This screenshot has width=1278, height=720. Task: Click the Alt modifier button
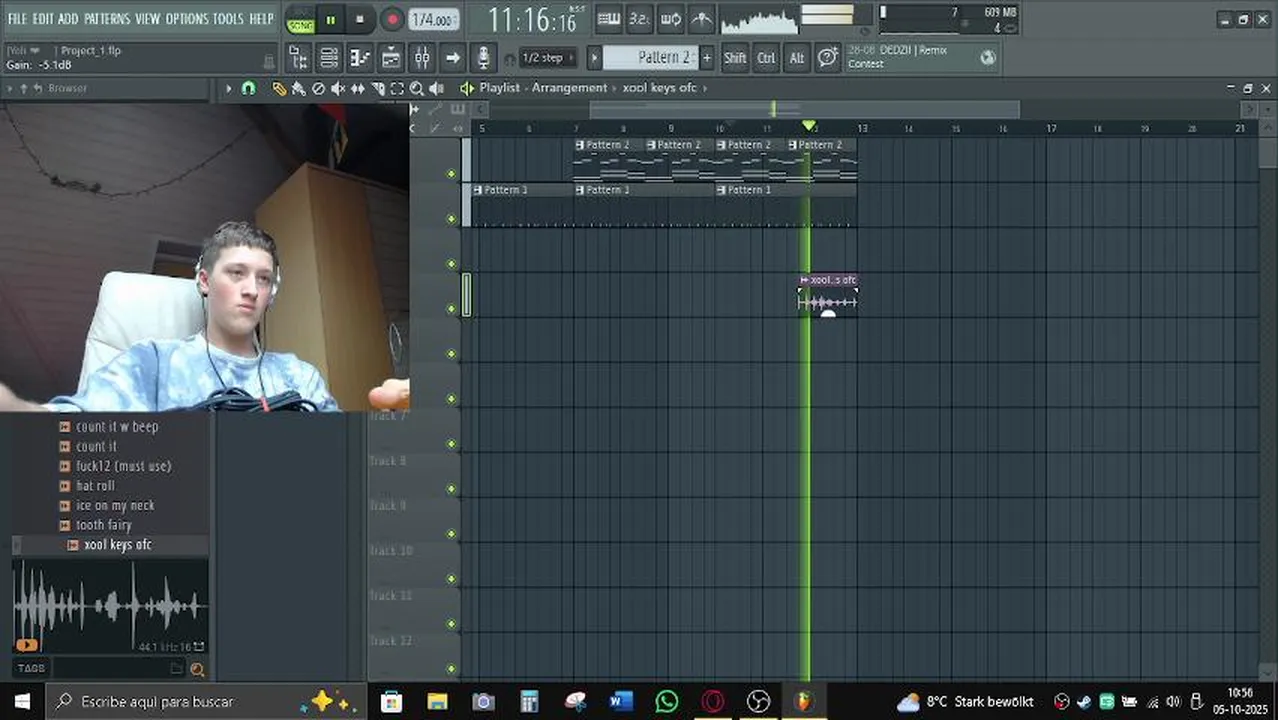pyautogui.click(x=797, y=58)
